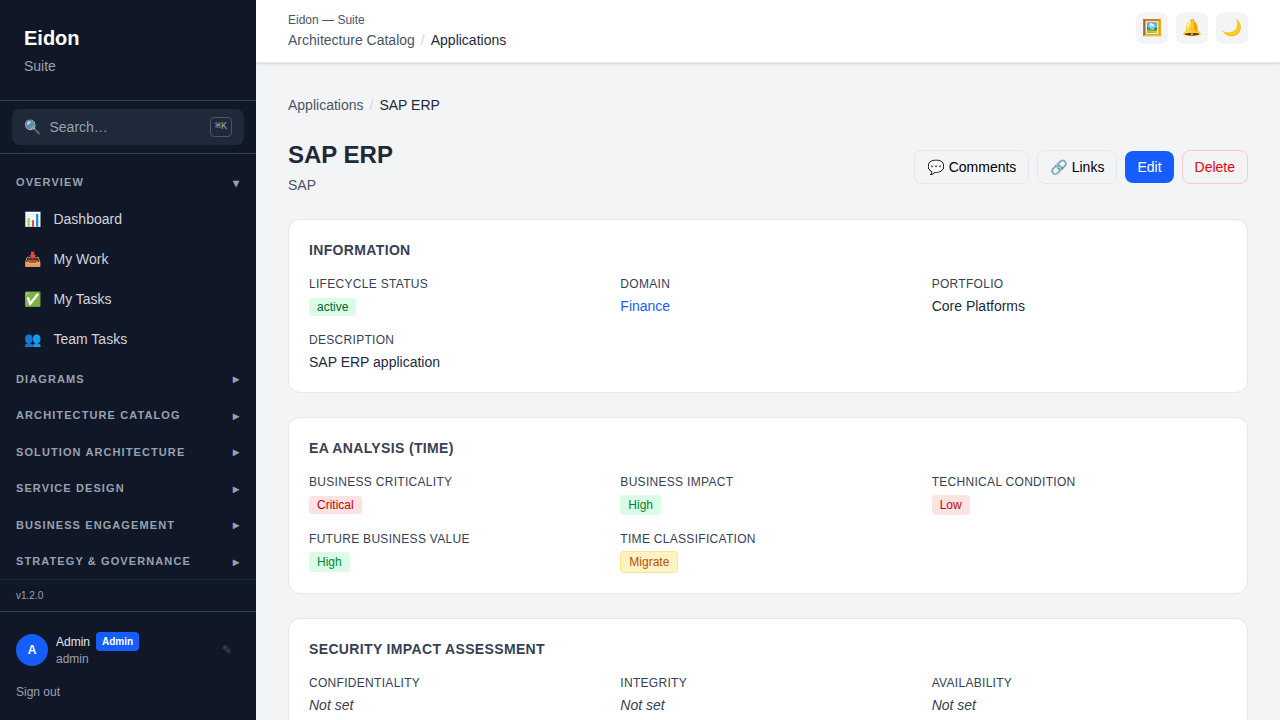Open My Tasks in sidebar

128,299
